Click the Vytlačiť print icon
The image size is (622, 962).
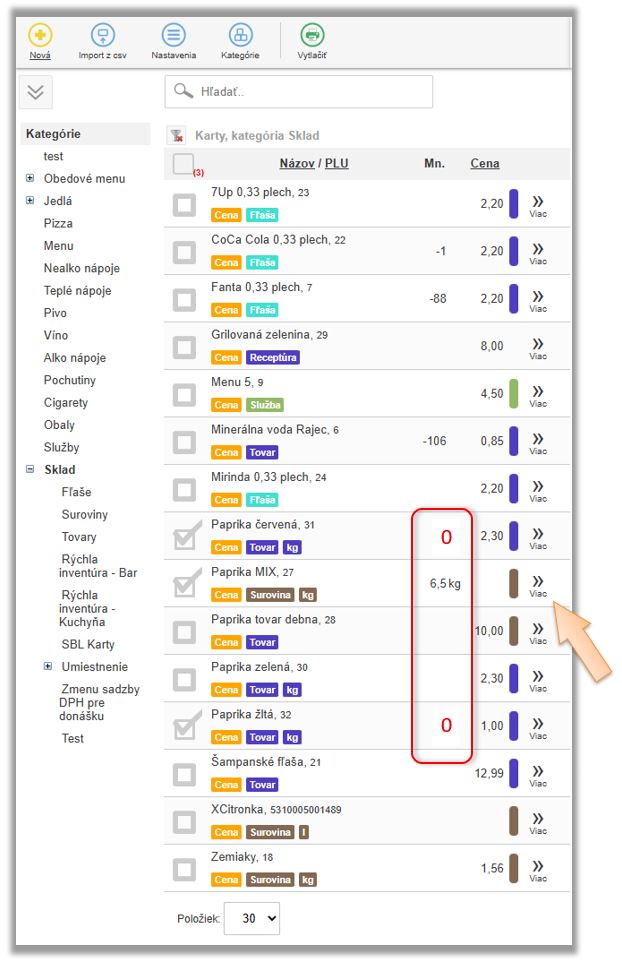tap(312, 35)
